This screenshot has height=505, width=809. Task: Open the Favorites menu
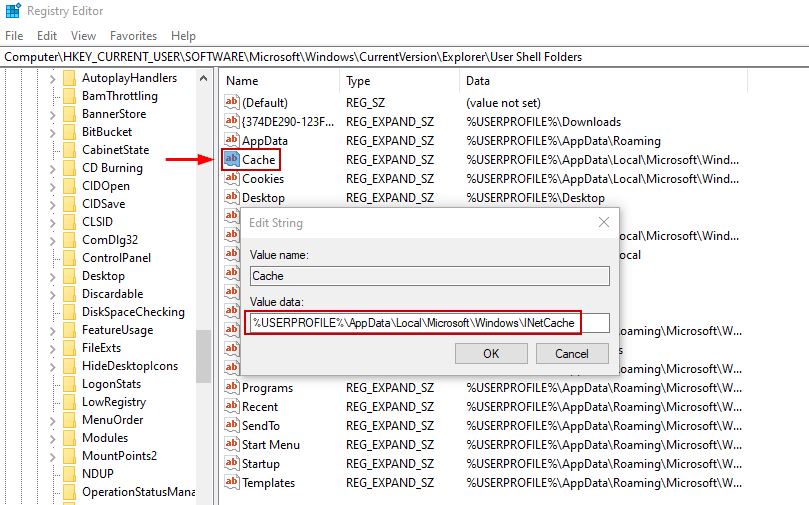click(133, 36)
